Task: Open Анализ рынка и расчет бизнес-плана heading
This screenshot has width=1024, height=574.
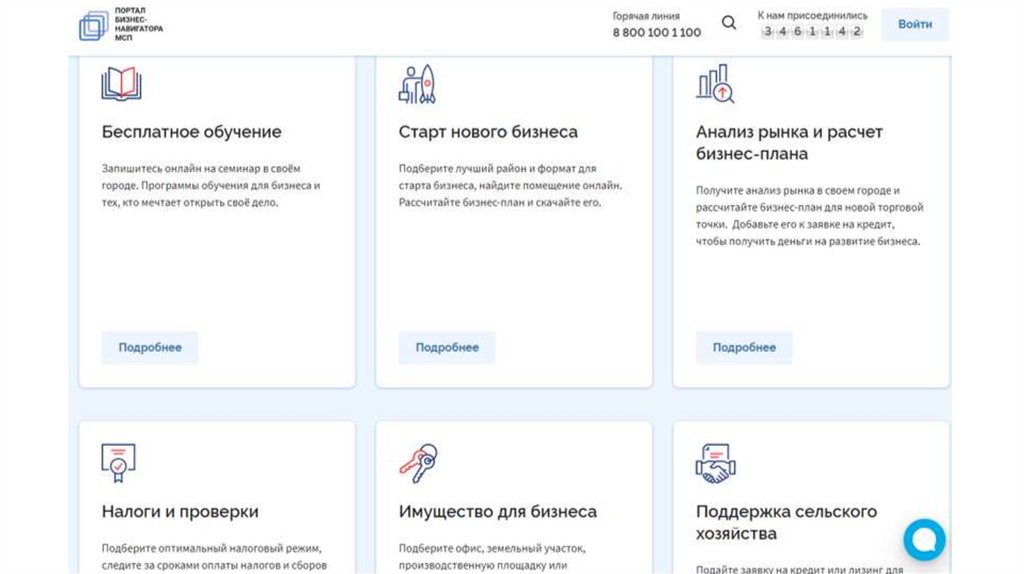Action: pyautogui.click(x=789, y=142)
